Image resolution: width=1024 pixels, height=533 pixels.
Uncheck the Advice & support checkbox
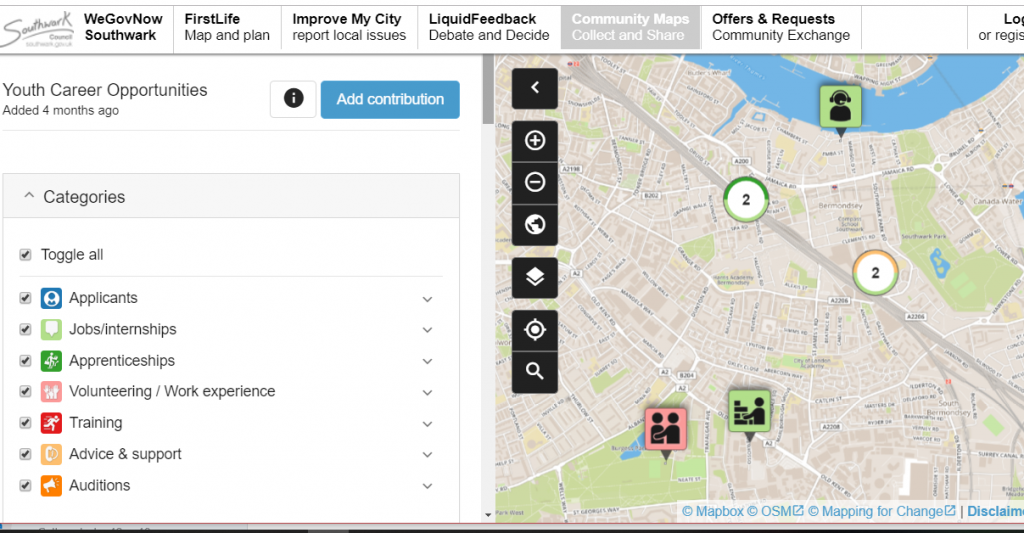click(x=25, y=454)
